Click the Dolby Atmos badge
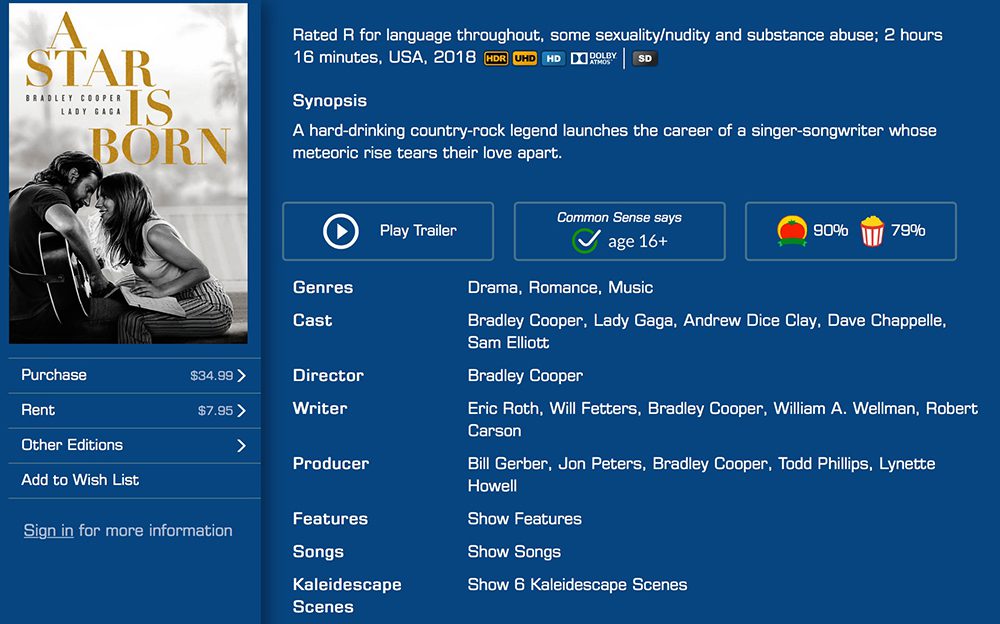The width and height of the screenshot is (1000, 624). click(594, 59)
